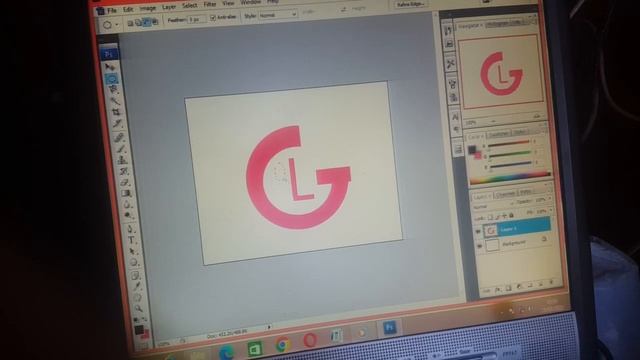This screenshot has height=360, width=640.
Task: Select the Eraser tool
Action: pos(125,182)
